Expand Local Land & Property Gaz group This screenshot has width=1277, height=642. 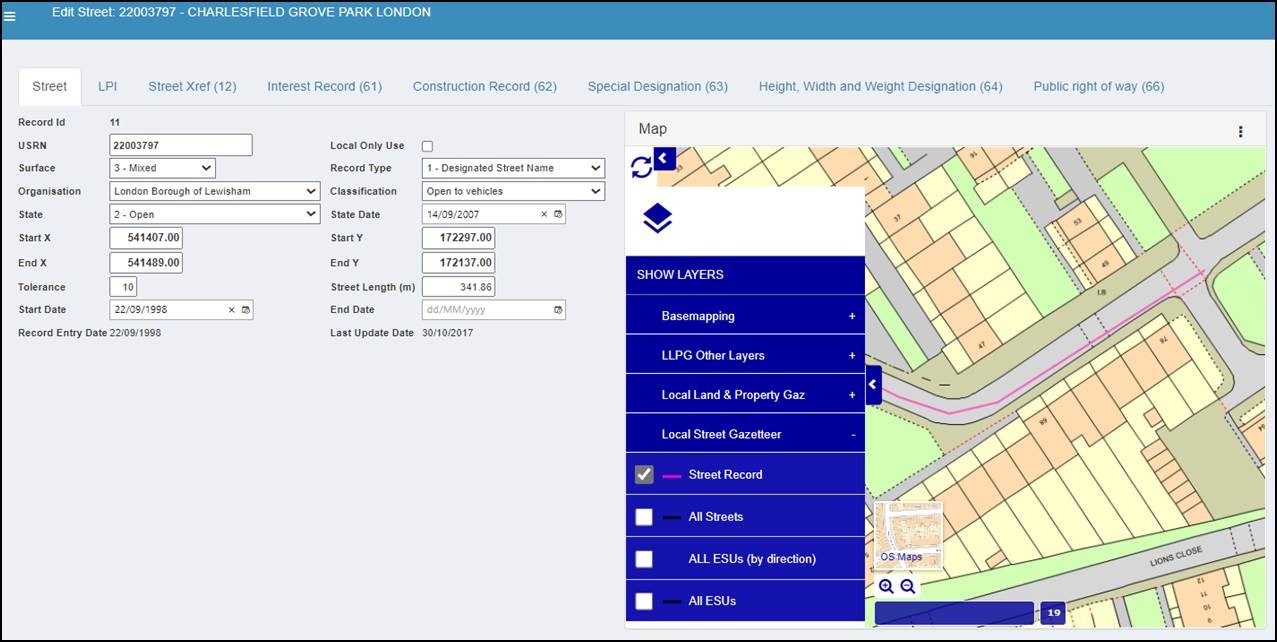tap(745, 394)
